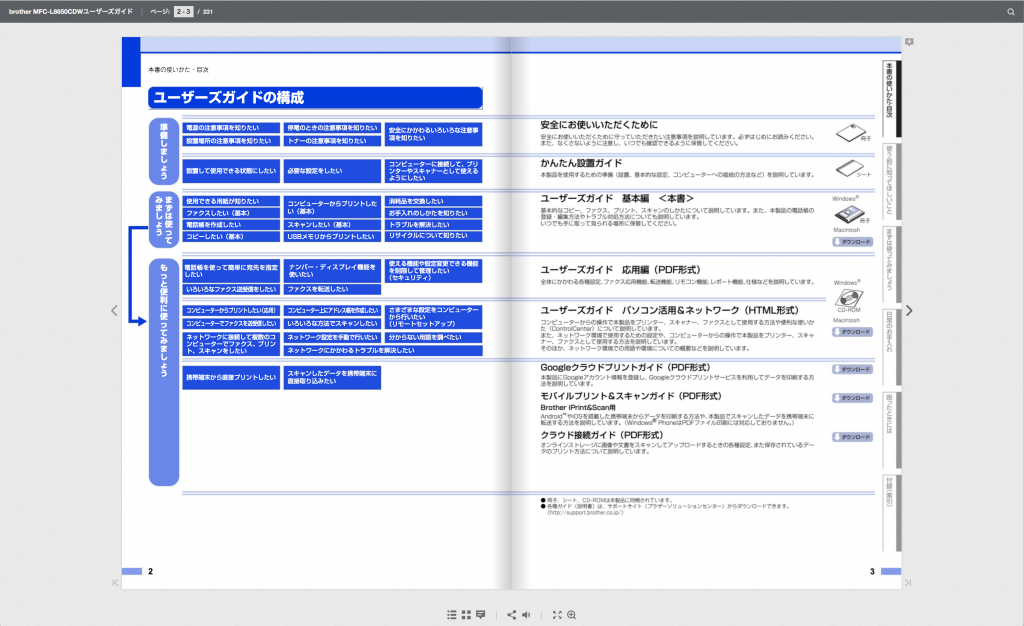Open the notes/comments panel icon
Screen dimensions: 1024x626
tap(481, 615)
